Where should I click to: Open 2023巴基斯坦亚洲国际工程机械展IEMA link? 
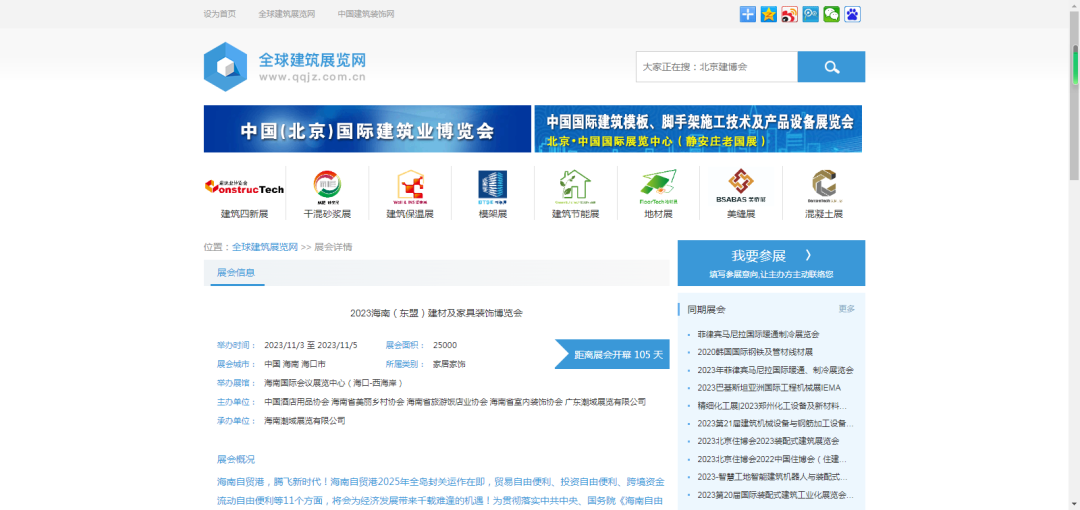click(x=769, y=388)
